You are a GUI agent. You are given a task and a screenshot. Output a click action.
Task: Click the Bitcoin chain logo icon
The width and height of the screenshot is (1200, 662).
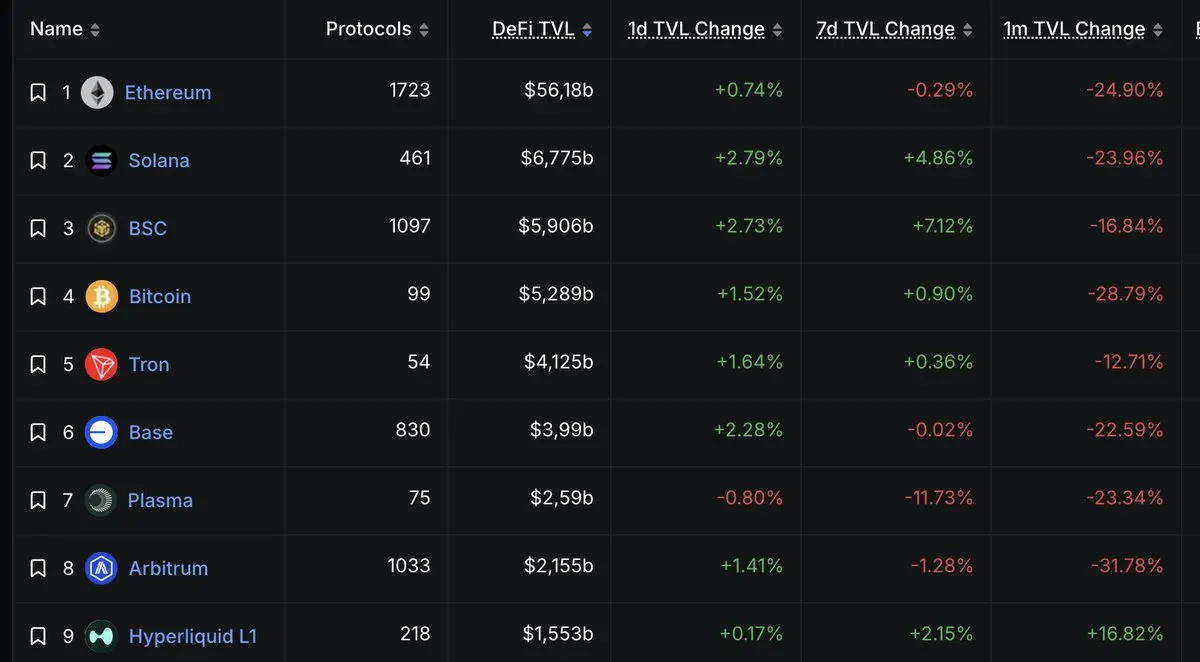click(101, 297)
